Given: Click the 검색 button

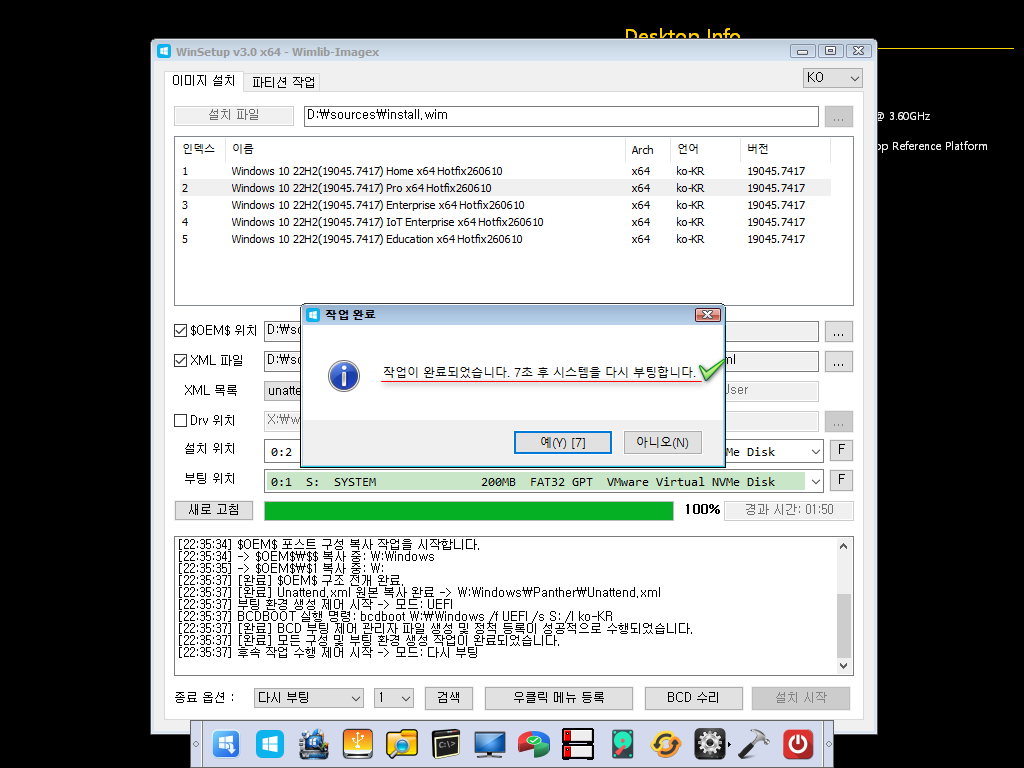Looking at the screenshot, I should coord(449,698).
